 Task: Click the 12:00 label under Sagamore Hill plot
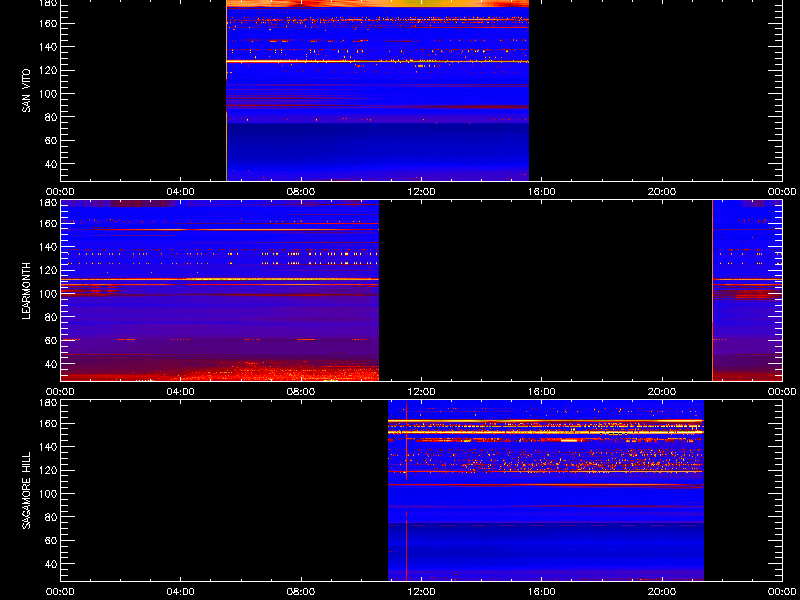[x=421, y=592]
